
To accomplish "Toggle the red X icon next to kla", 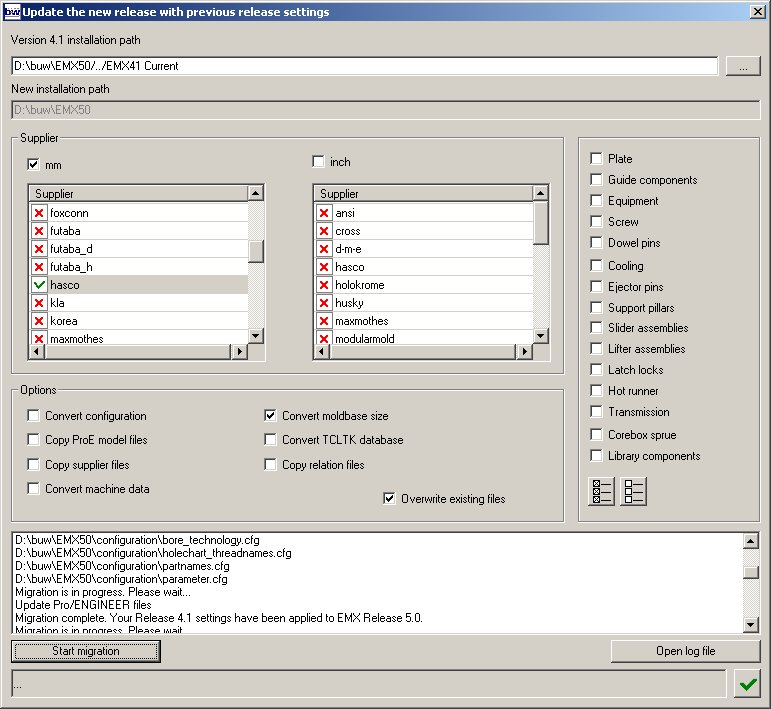I will point(39,303).
